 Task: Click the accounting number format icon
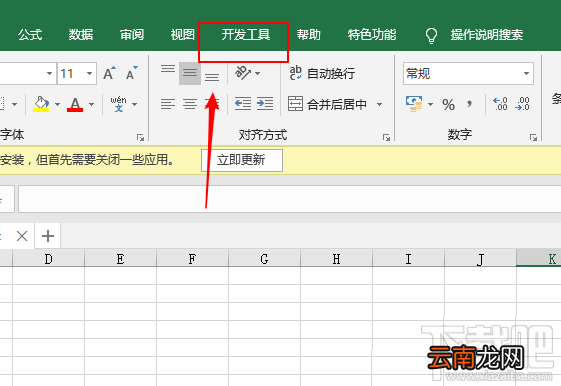(414, 104)
